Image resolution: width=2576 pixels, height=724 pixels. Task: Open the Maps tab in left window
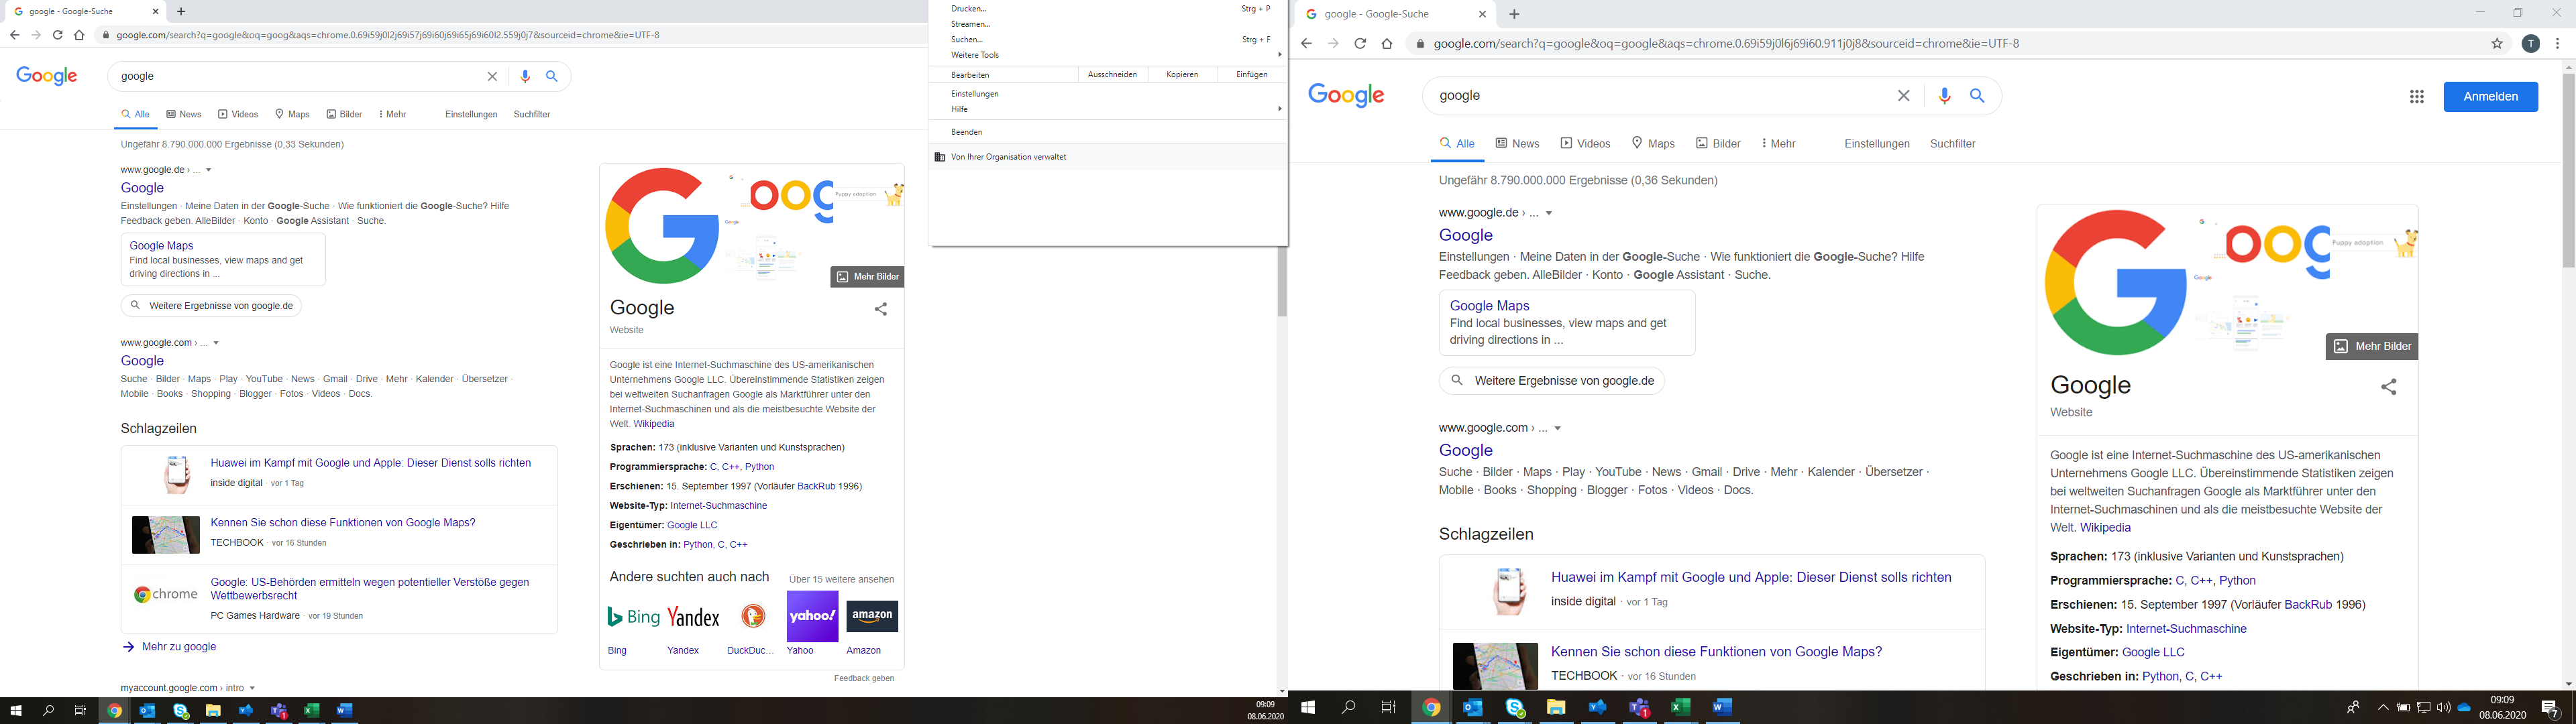click(292, 114)
